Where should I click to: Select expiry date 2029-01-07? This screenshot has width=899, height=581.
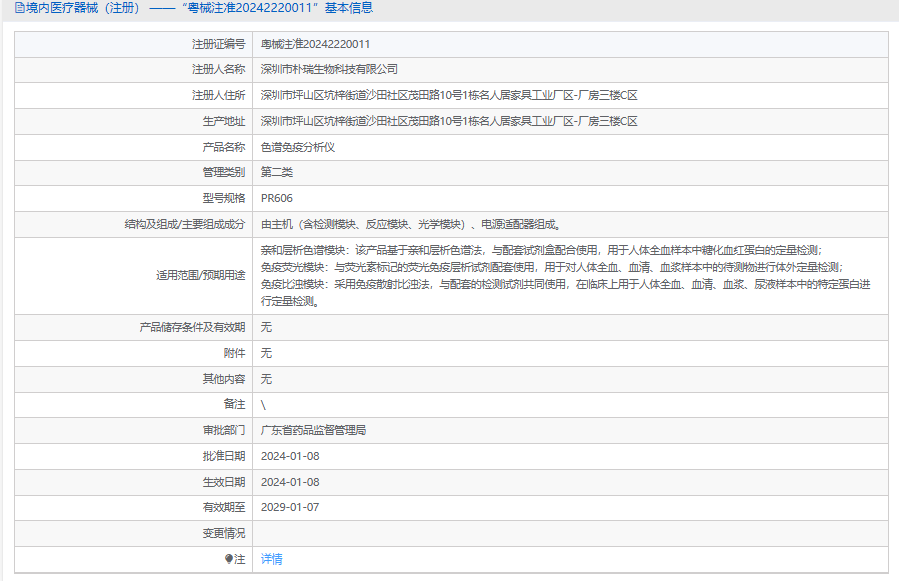tap(290, 507)
